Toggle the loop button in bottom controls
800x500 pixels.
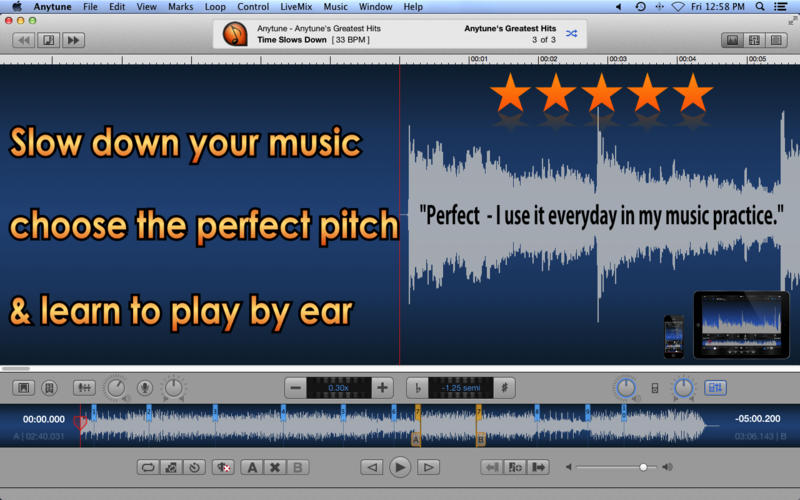148,467
